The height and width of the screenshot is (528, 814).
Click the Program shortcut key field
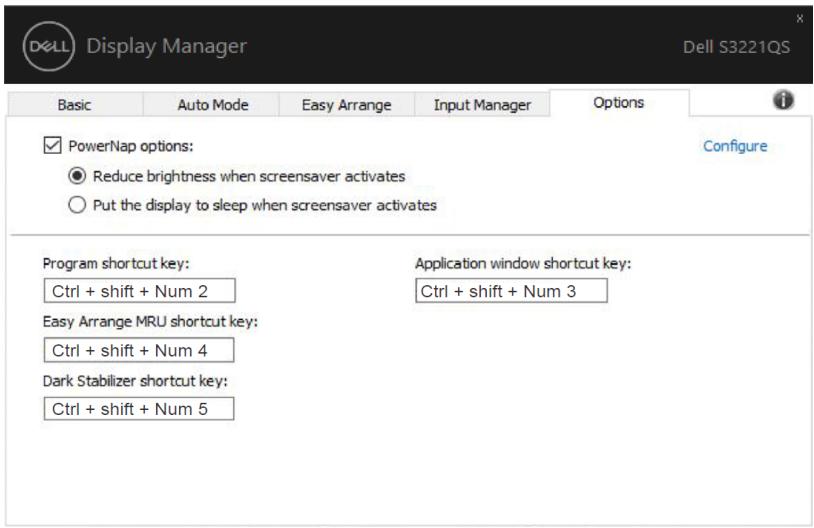click(140, 291)
